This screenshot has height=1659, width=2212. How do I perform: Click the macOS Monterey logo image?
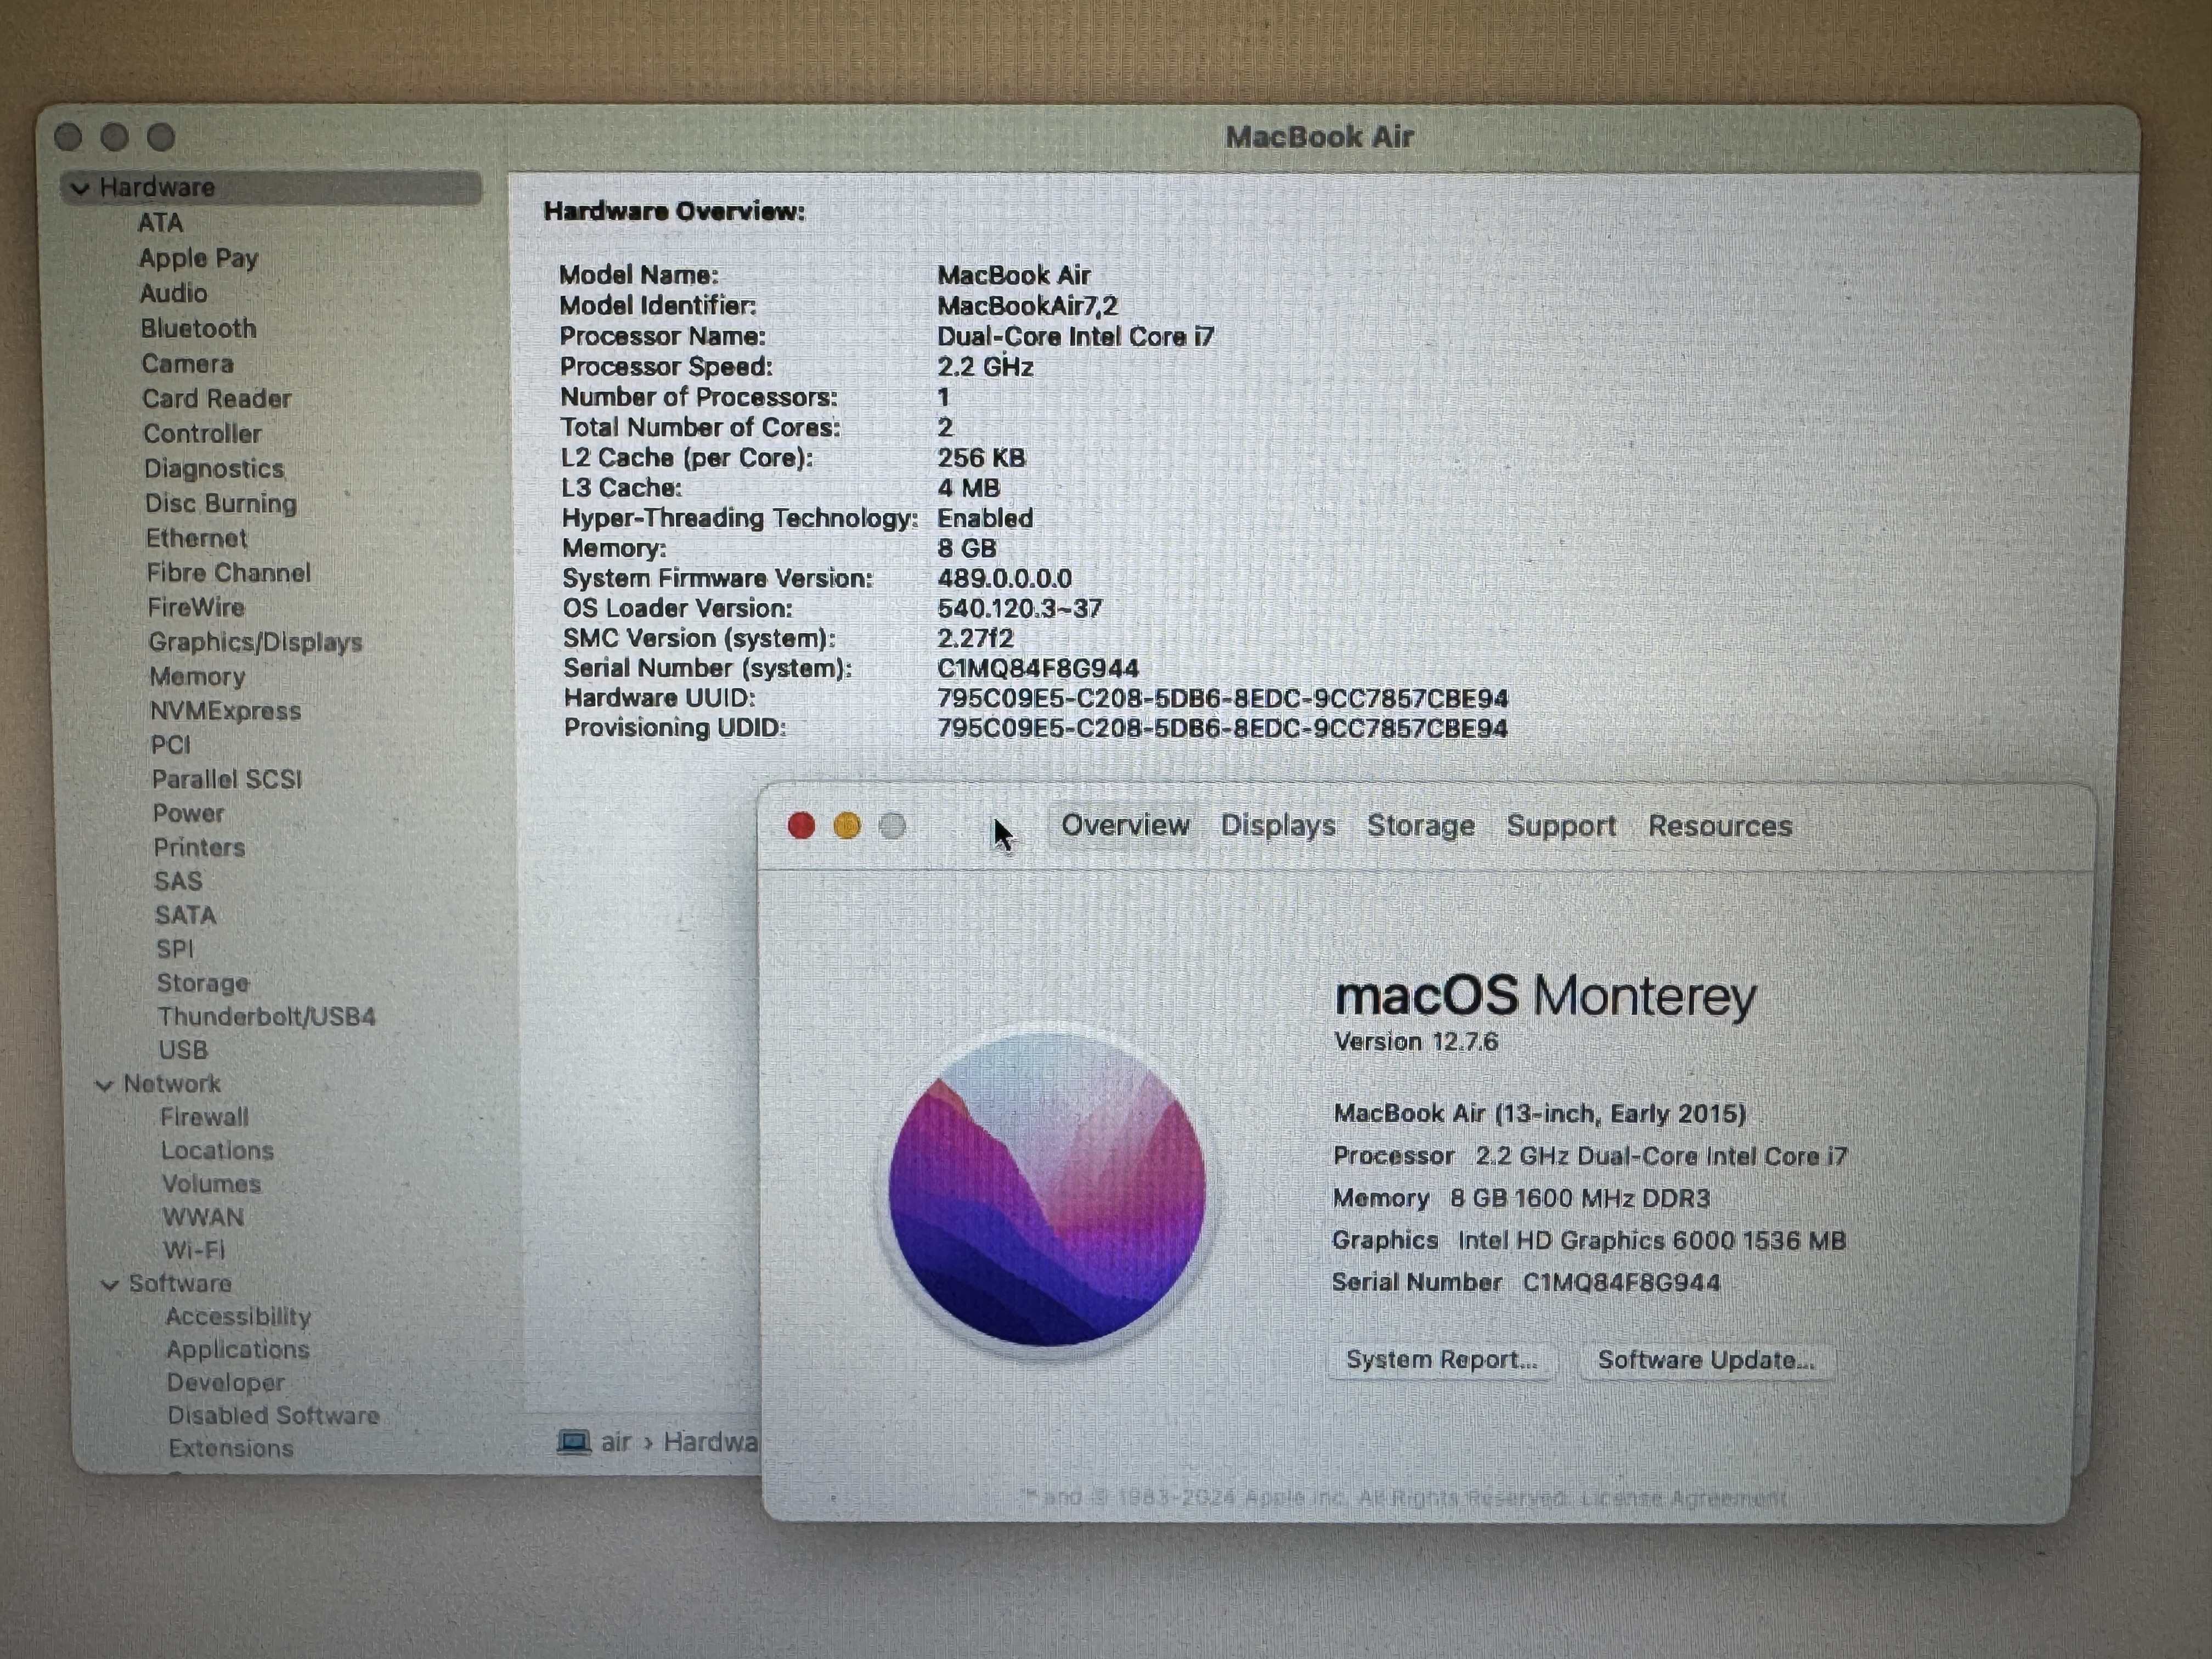pos(1047,1191)
